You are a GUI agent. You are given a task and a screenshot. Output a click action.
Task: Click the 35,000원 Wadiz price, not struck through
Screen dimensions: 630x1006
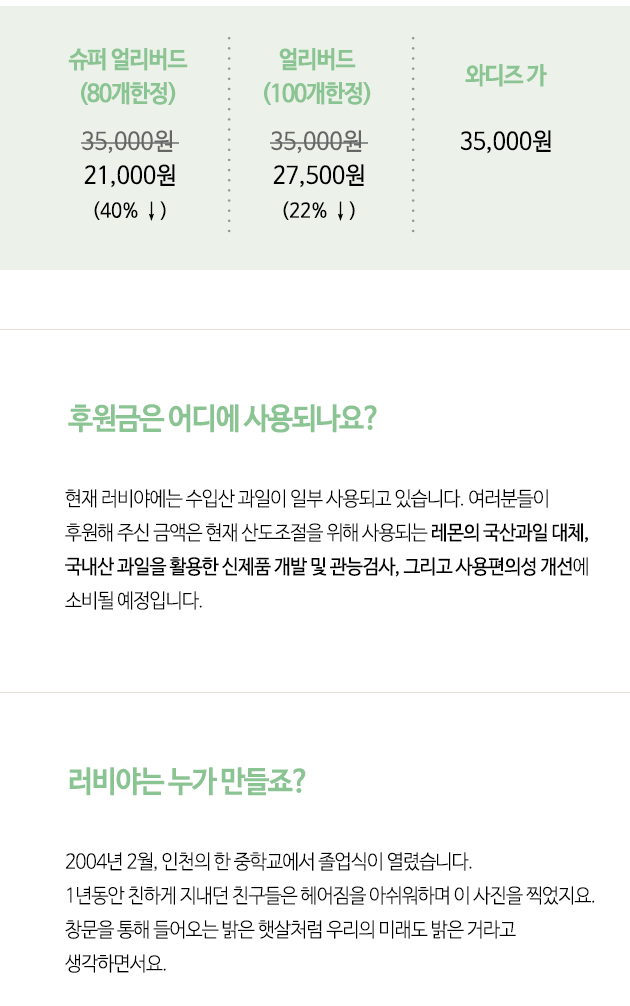click(x=506, y=141)
